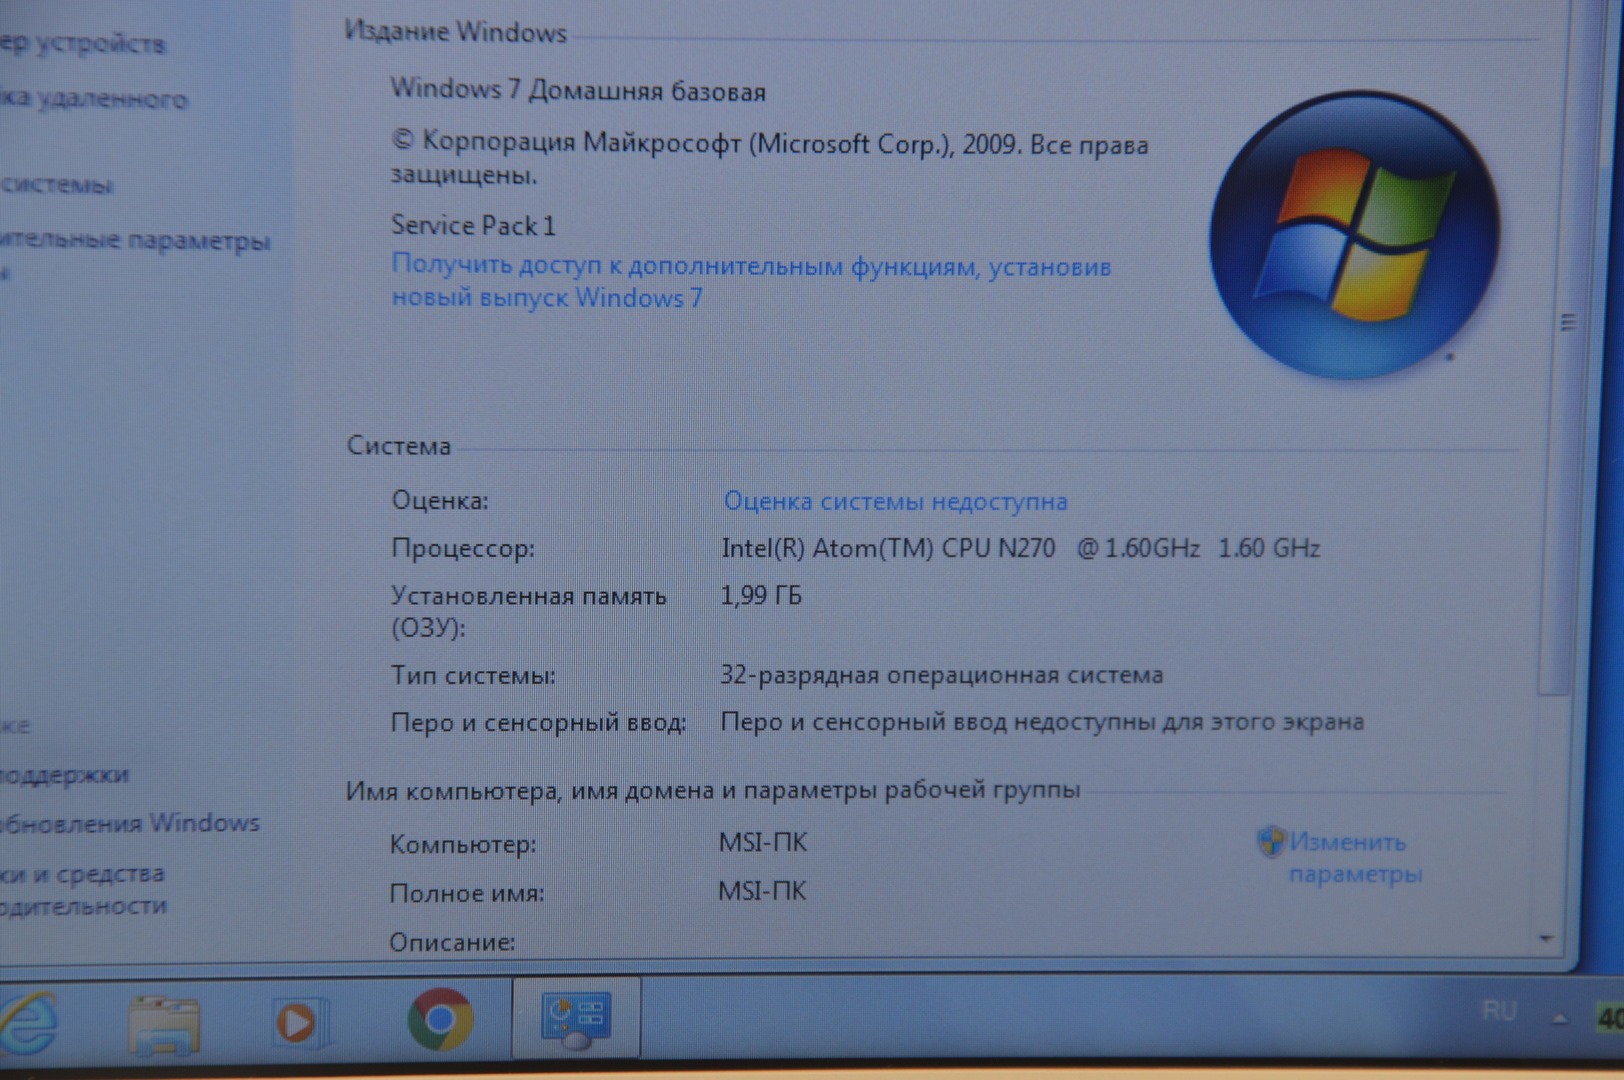Open the Windows Update sidebar link
This screenshot has width=1624, height=1080.
[x=130, y=823]
